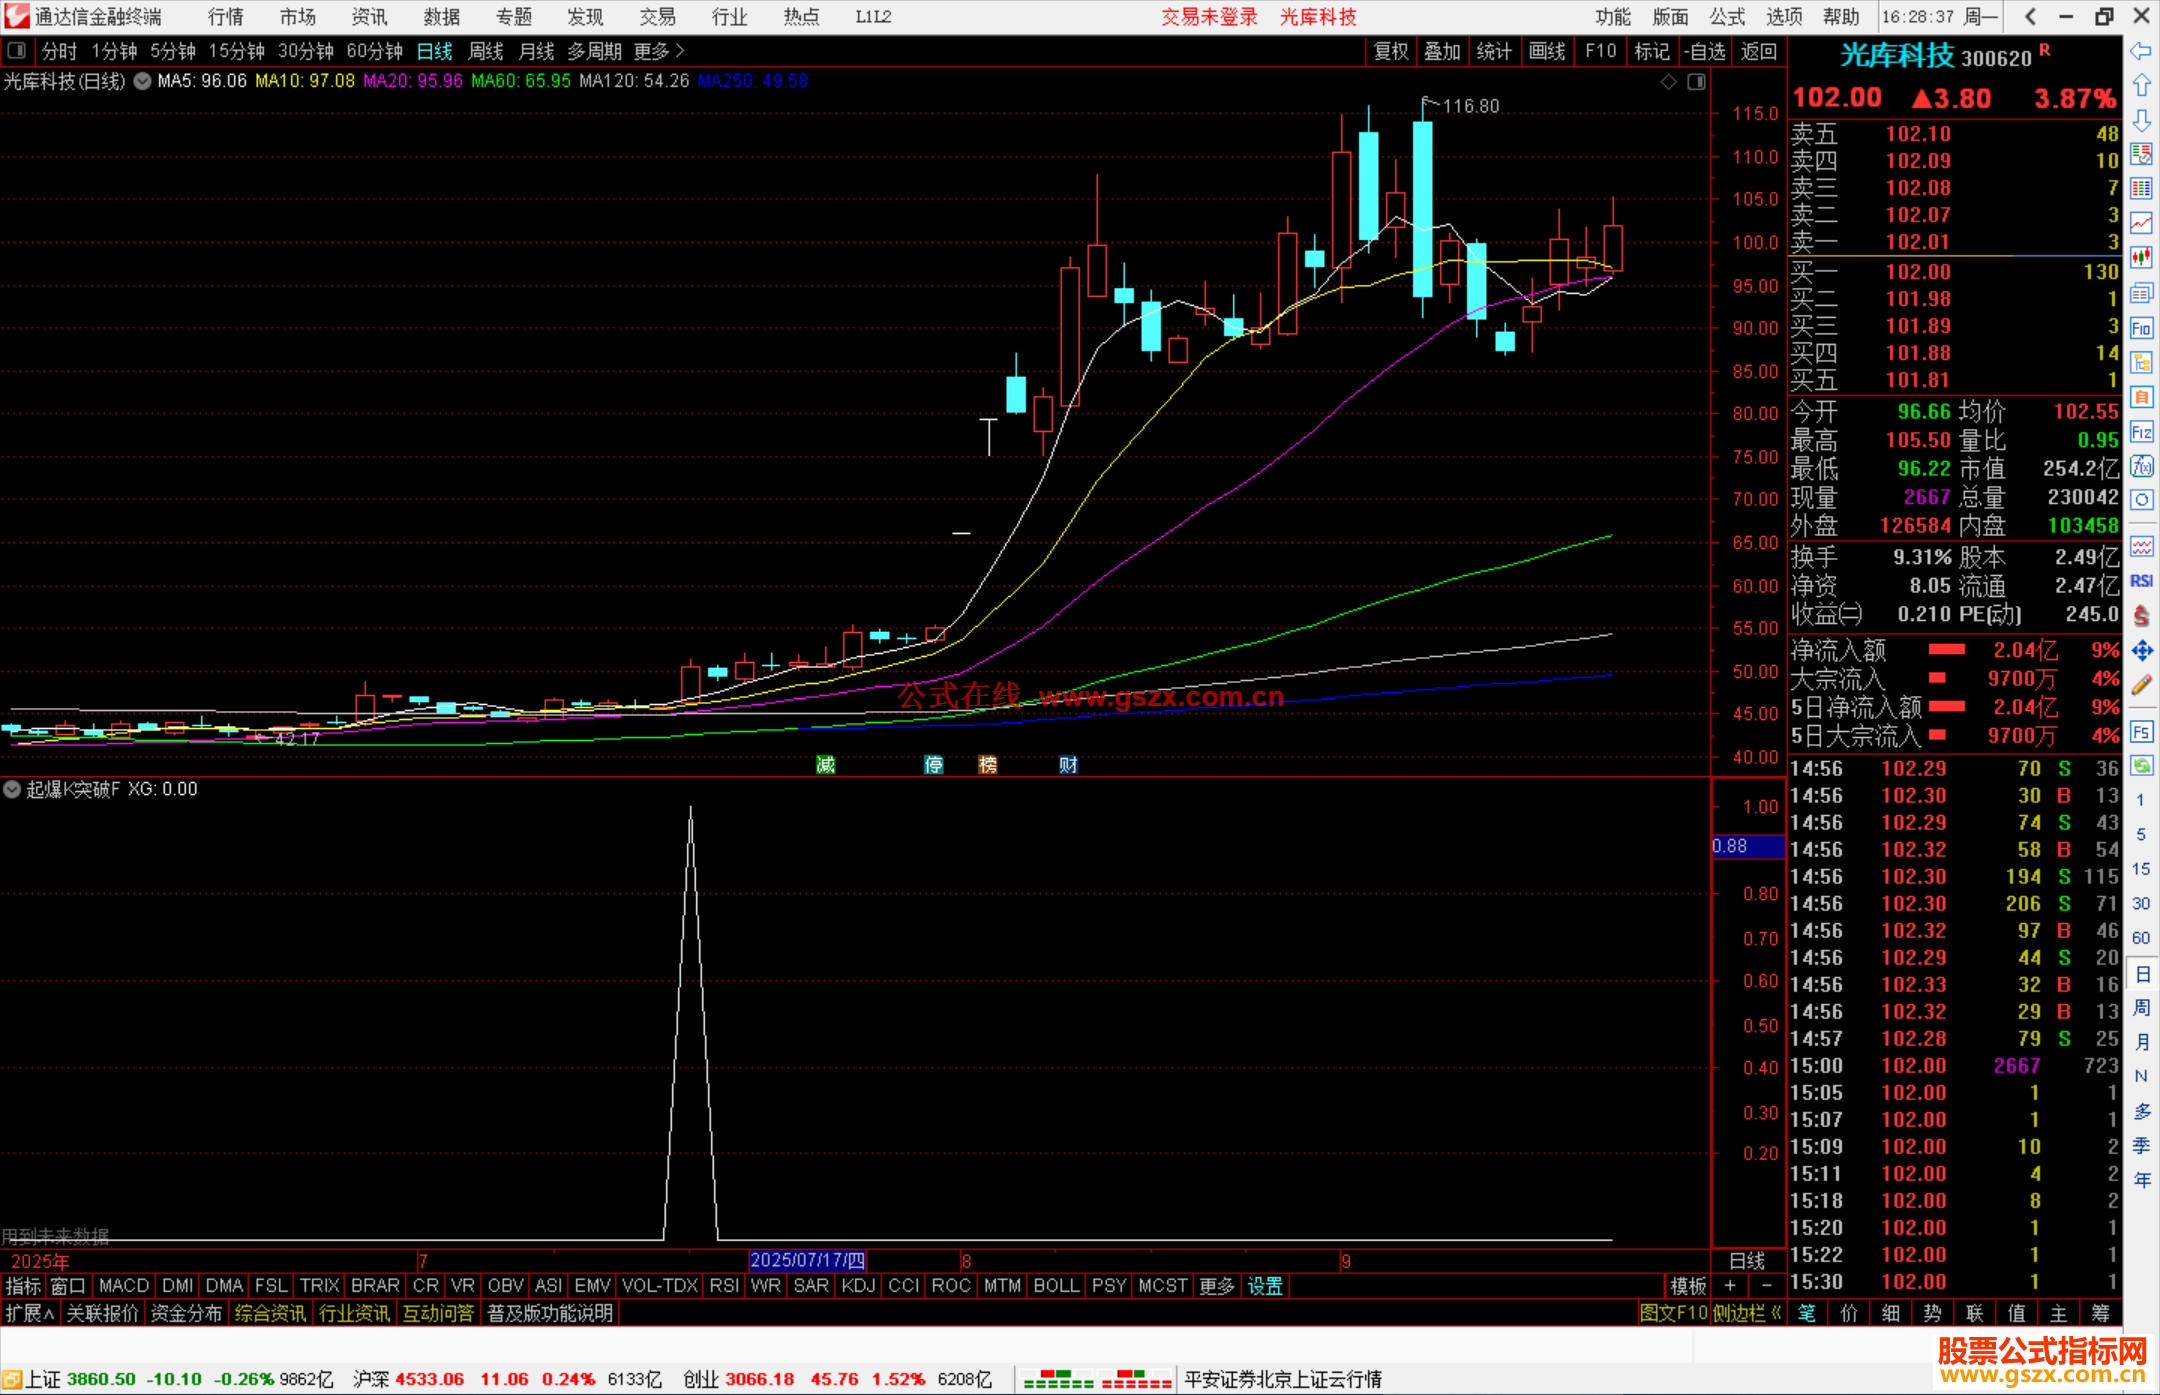
Task: Click the 减 event marker on chart
Action: point(825,765)
